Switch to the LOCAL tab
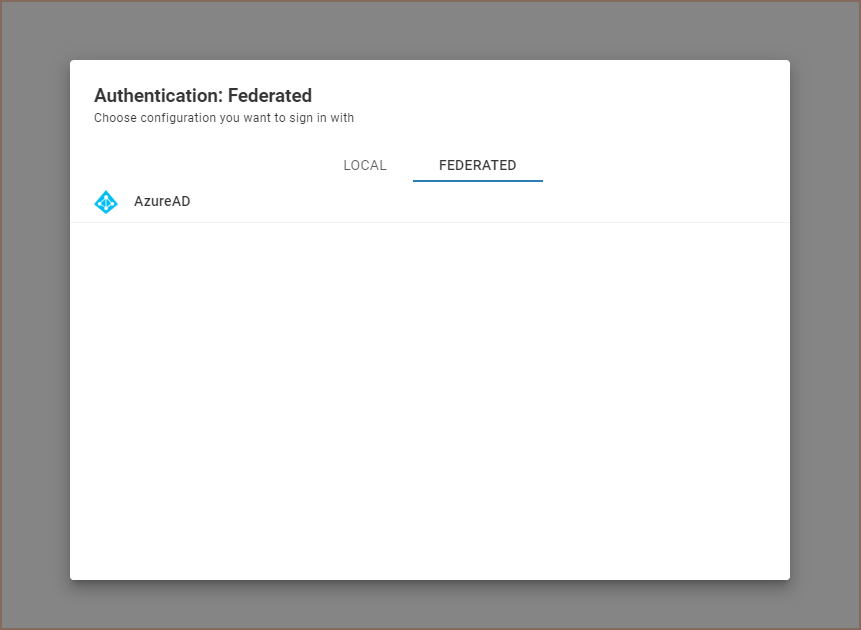This screenshot has width=861, height=630. [x=365, y=165]
